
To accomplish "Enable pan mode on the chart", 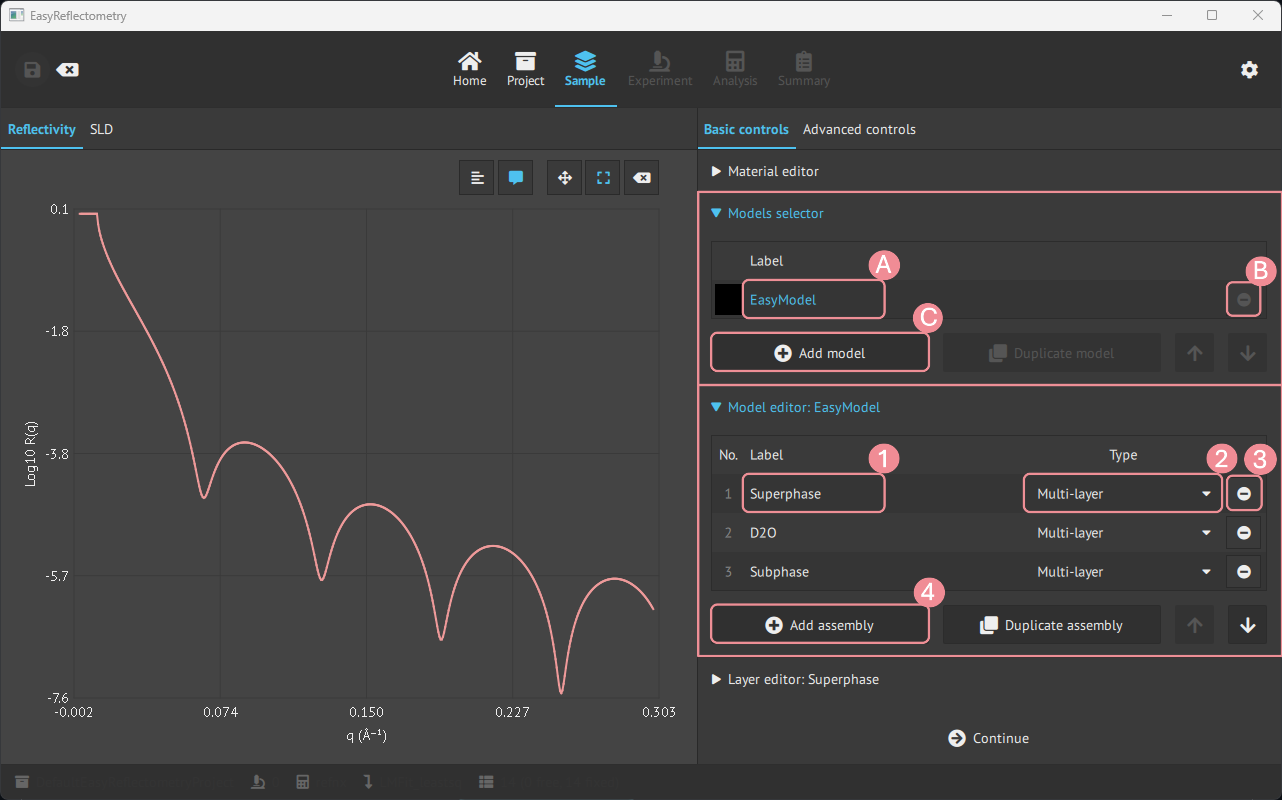I will tap(564, 178).
